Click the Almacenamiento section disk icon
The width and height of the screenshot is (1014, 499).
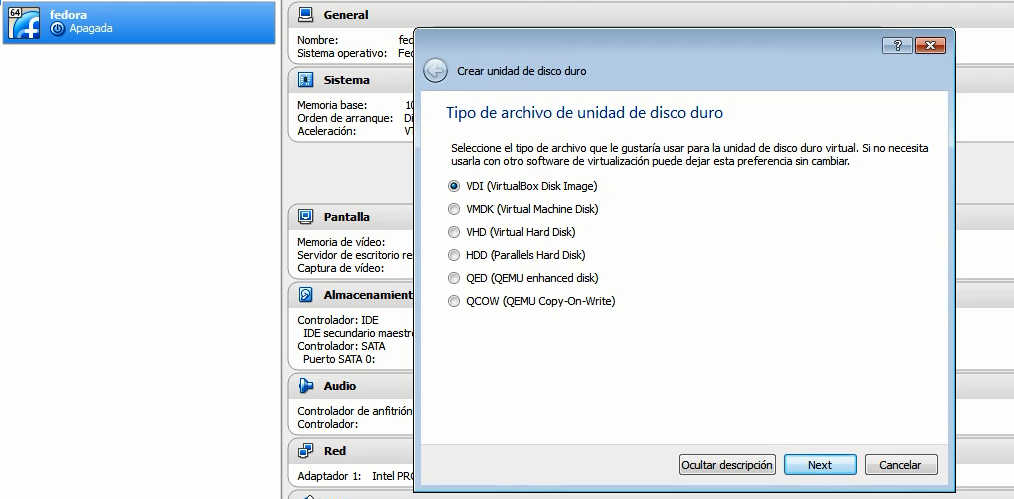(x=306, y=295)
